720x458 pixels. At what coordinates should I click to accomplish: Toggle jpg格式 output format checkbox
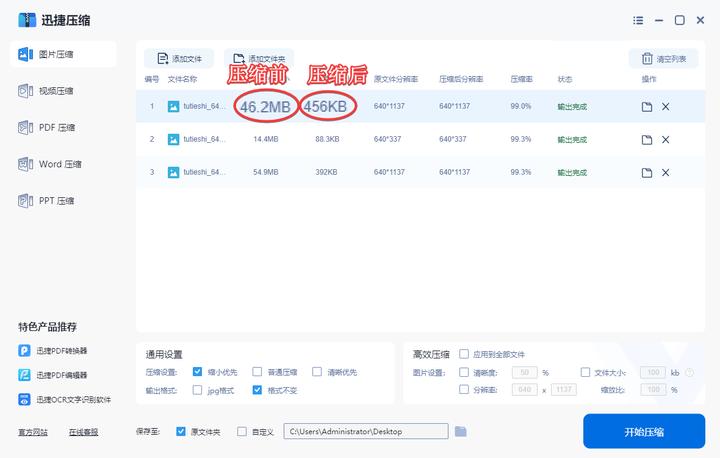pyautogui.click(x=197, y=390)
